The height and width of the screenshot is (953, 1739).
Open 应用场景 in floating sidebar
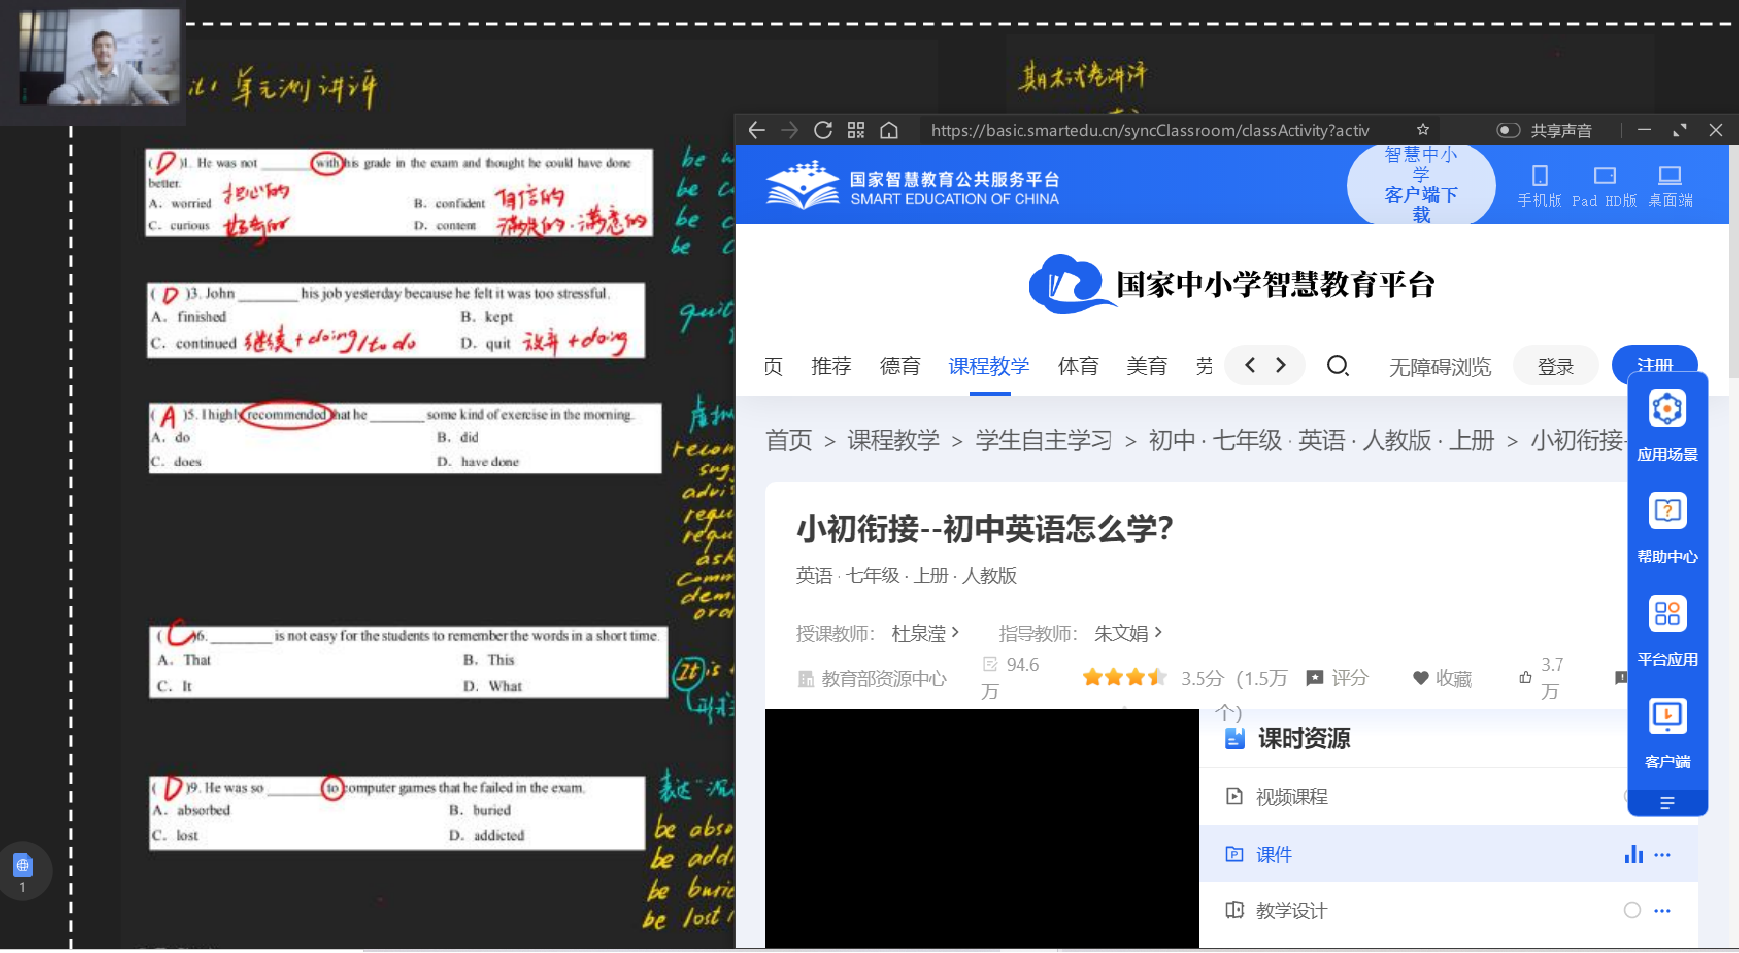click(1667, 425)
